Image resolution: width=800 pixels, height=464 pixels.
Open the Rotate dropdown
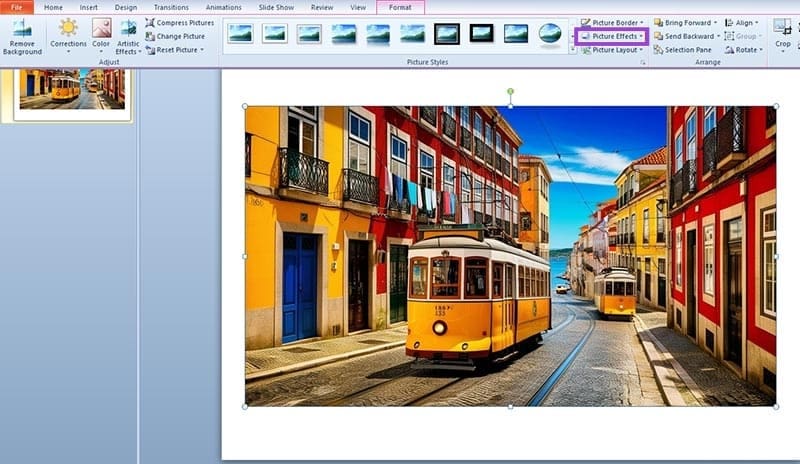[x=746, y=50]
